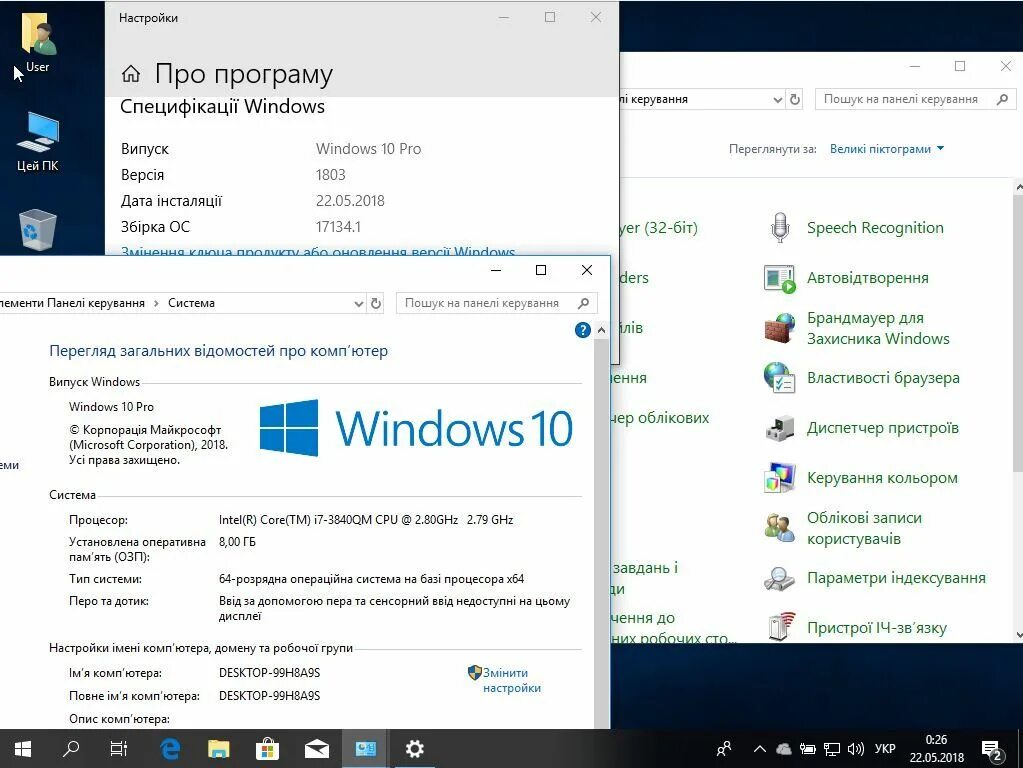Open the Властивості браузера globe icon
1023x768 pixels.
click(780, 378)
